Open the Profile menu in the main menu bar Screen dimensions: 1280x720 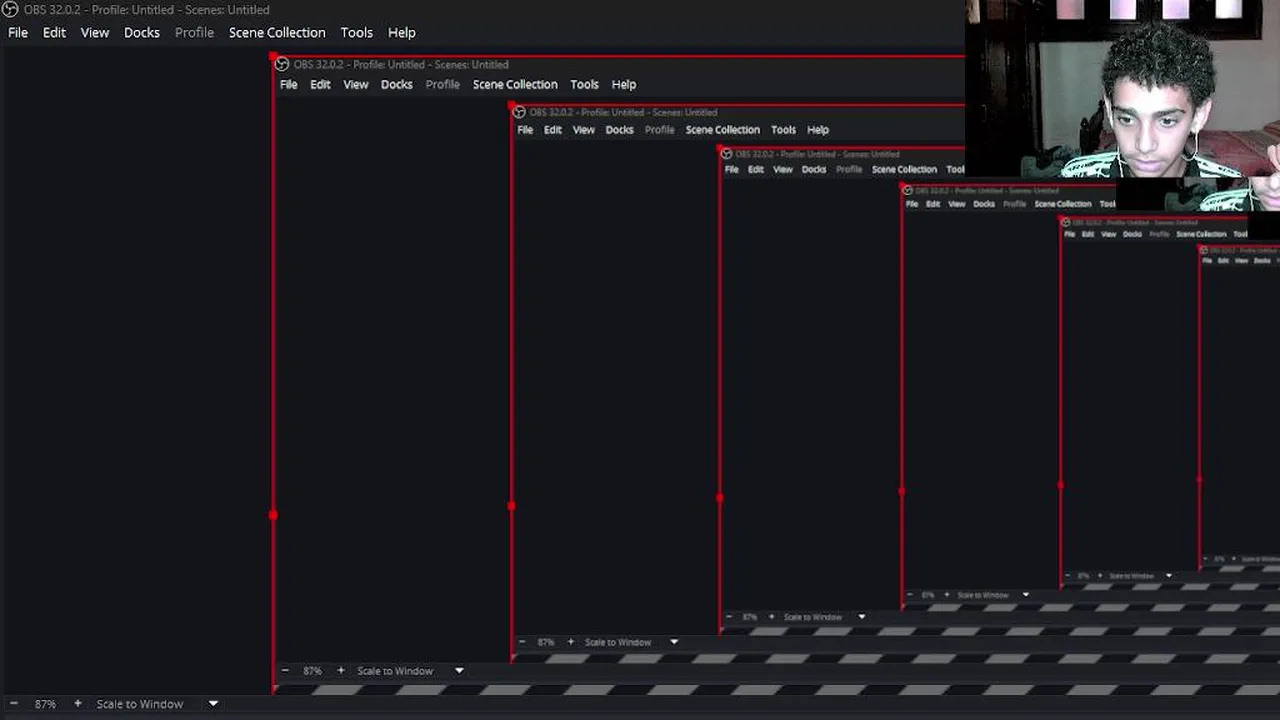194,32
